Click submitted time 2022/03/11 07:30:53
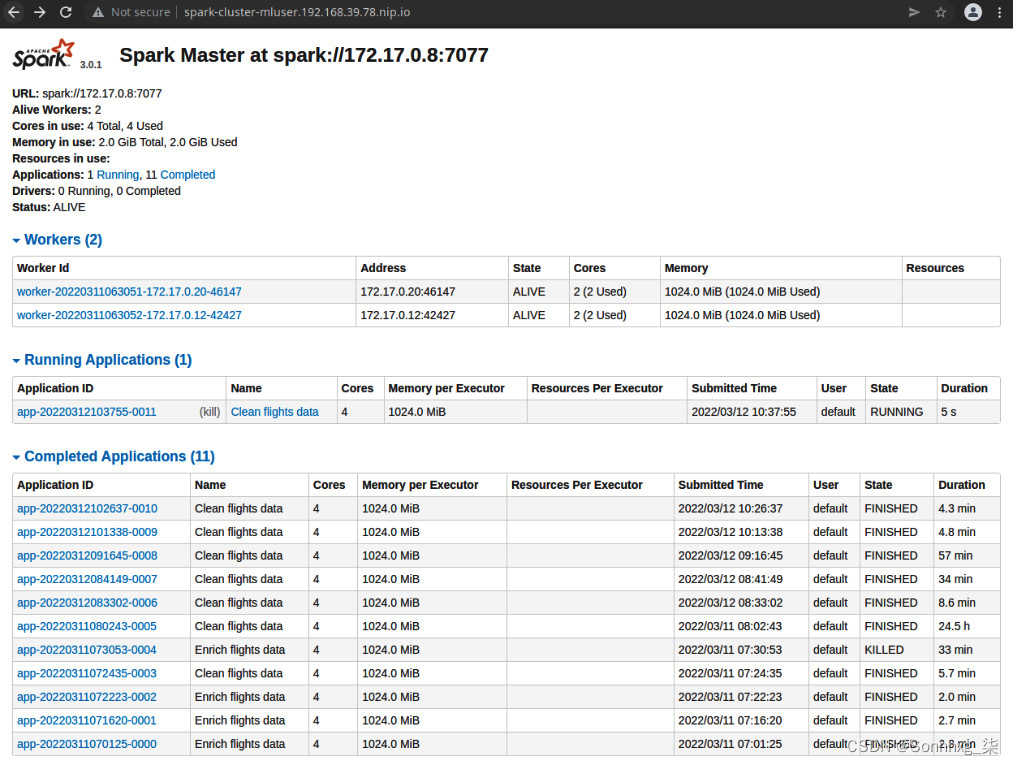Screen dimensions: 1013x765 coord(730,649)
